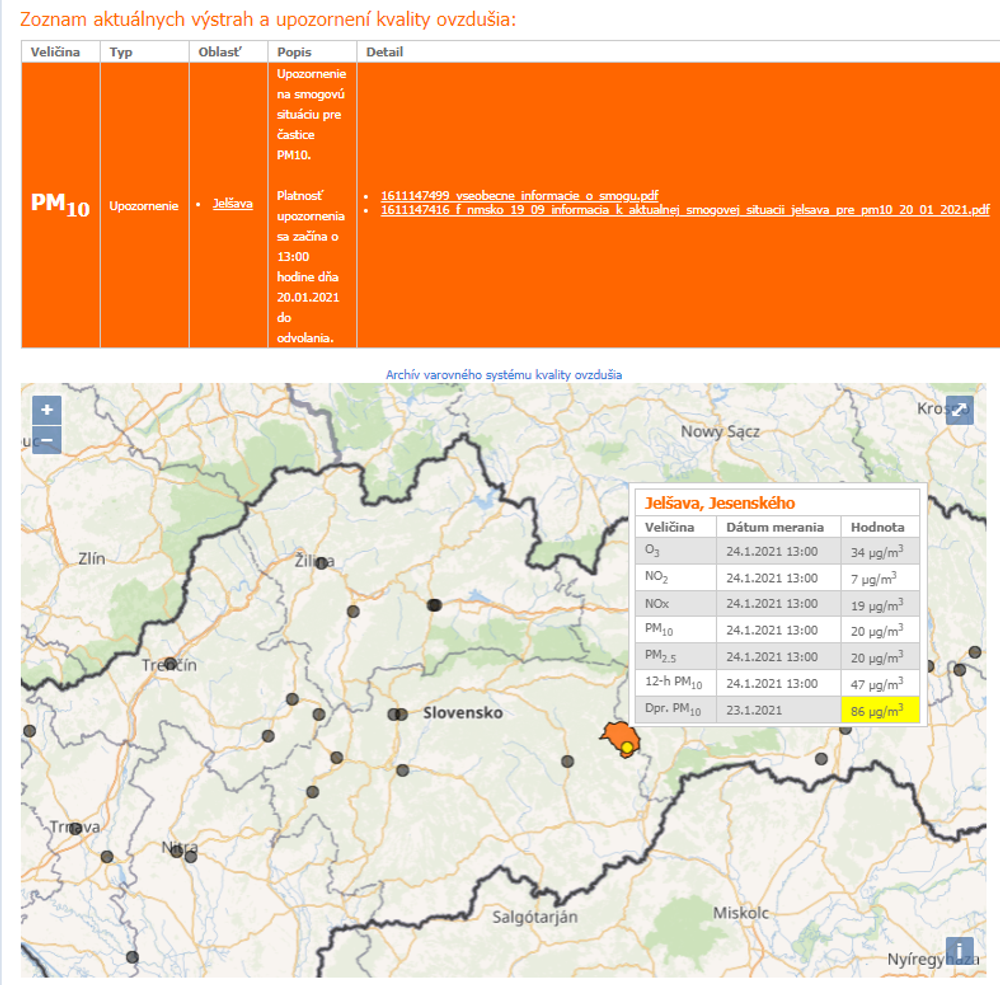This screenshot has height=985, width=1000.
Task: Click the yellow Jelšava station marker
Action: click(627, 747)
